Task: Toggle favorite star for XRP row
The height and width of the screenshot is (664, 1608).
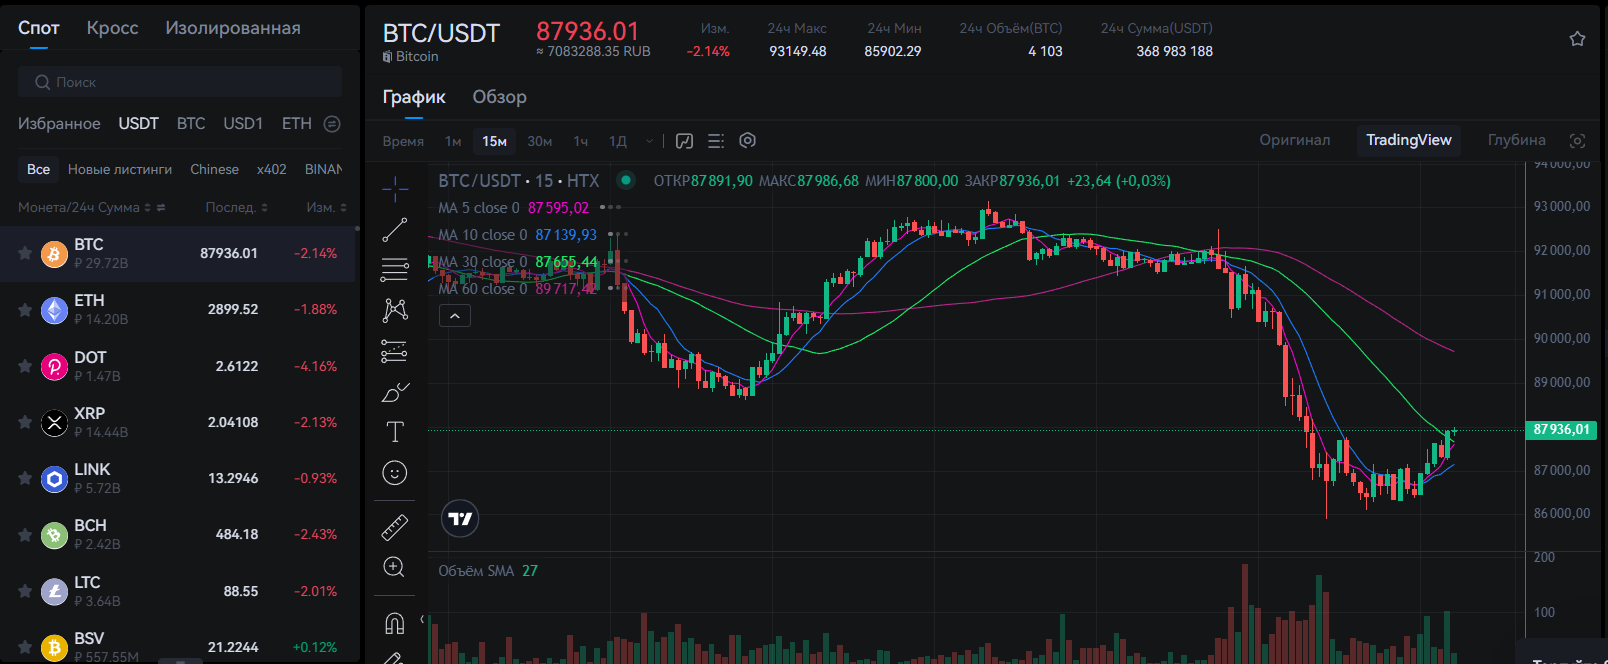Action: (x=25, y=423)
